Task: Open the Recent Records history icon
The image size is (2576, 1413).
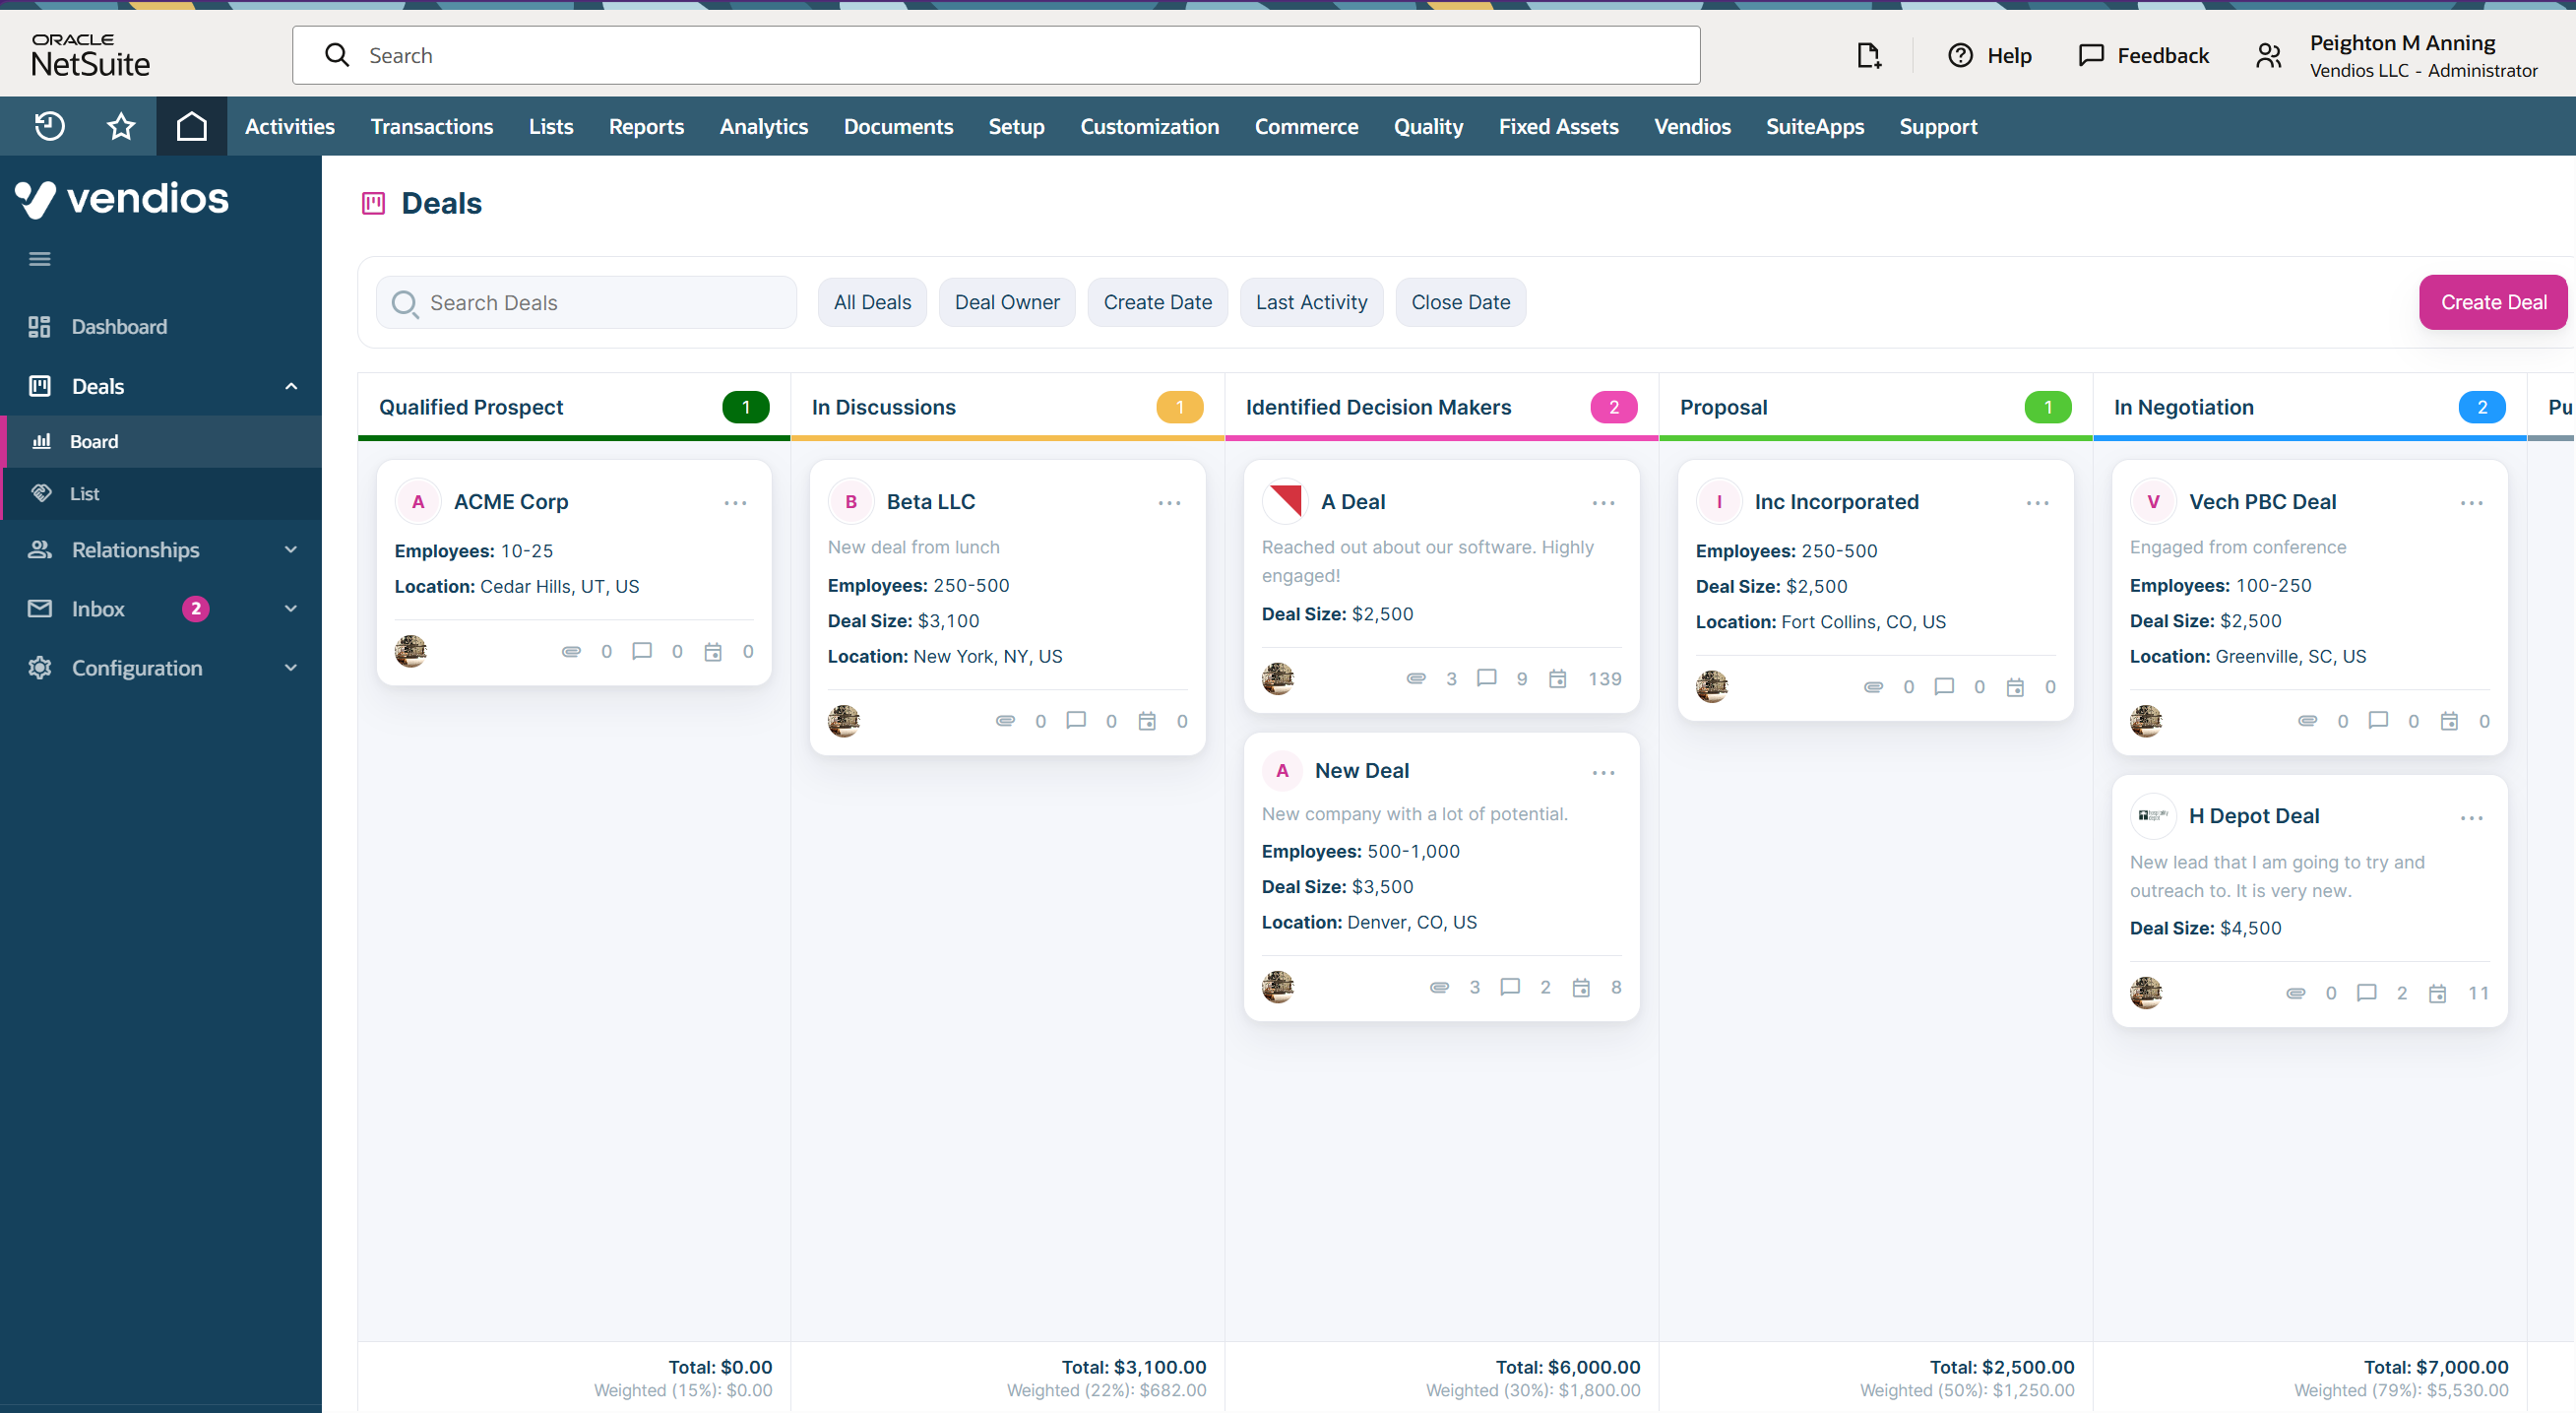Action: [x=49, y=126]
